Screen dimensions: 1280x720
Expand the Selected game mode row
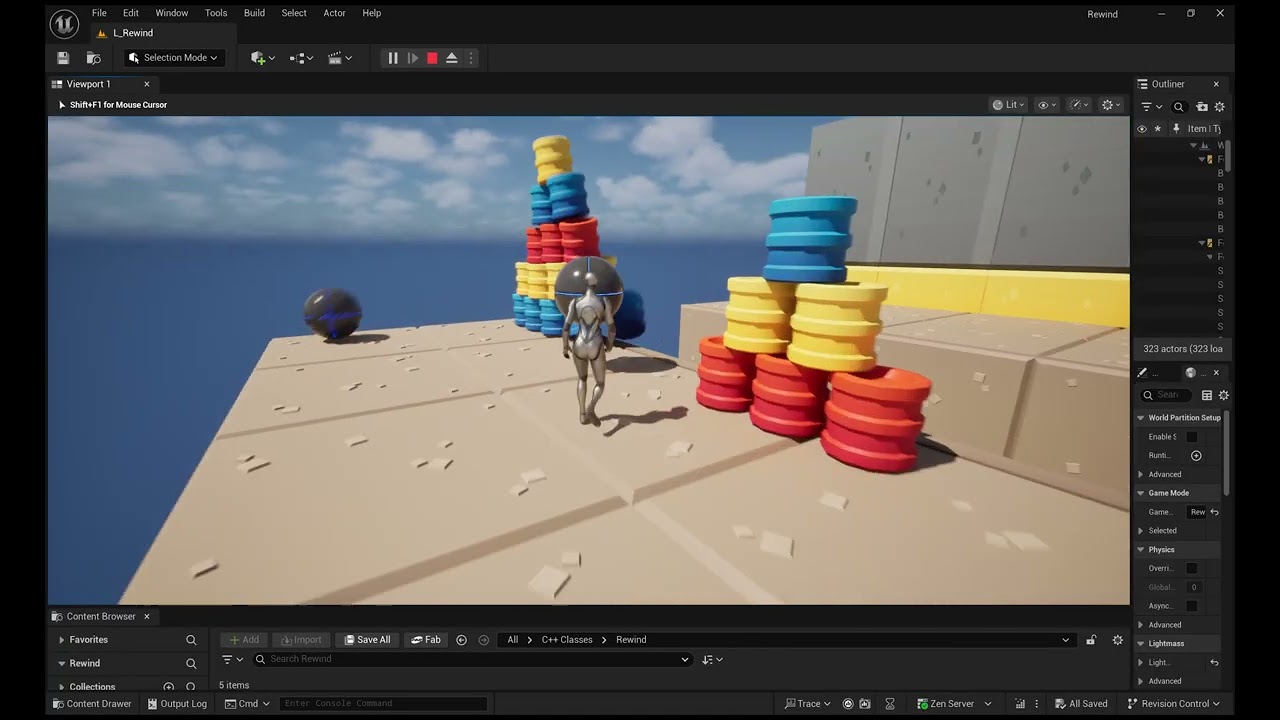1141,531
